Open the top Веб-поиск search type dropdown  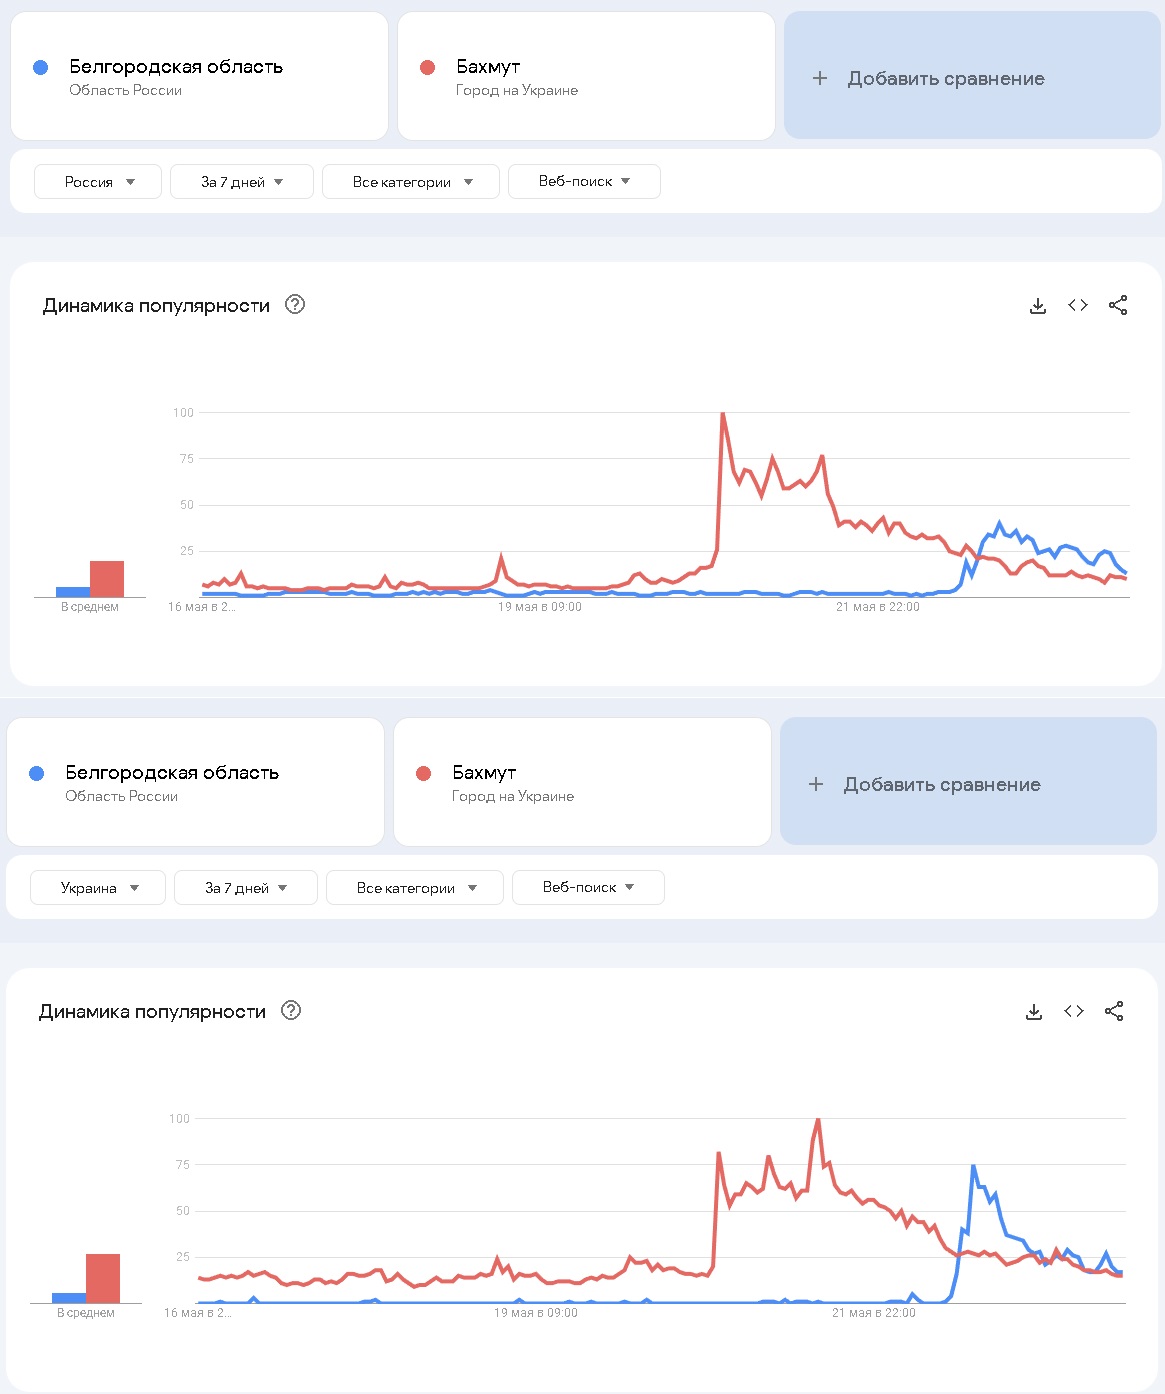pos(585,182)
